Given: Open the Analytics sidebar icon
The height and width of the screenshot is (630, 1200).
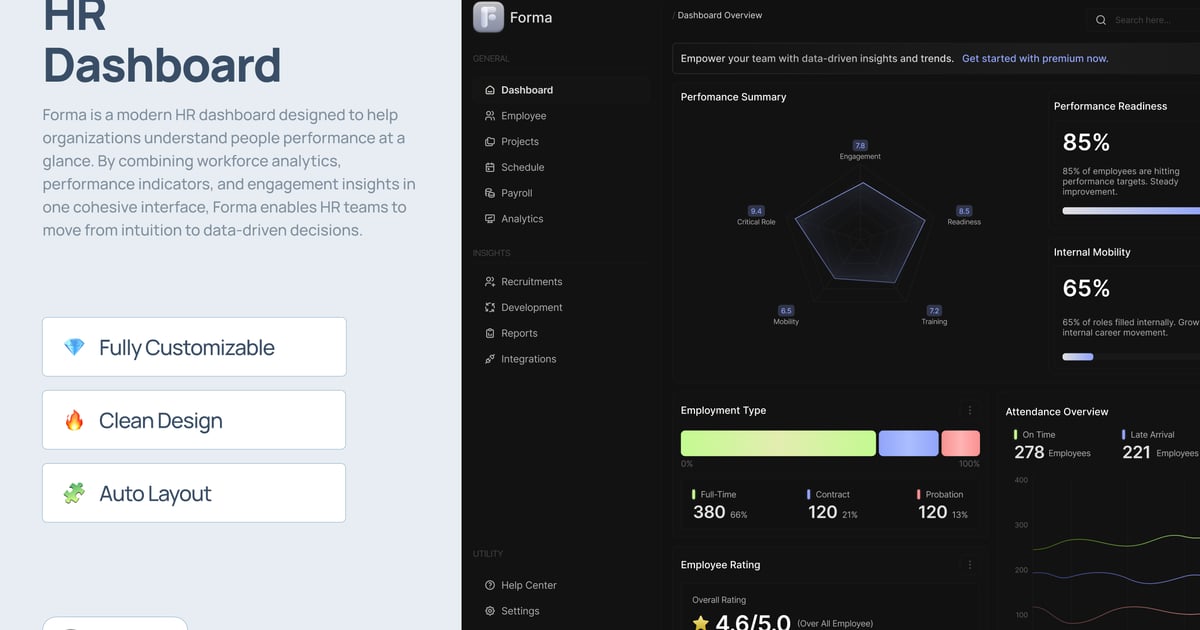Looking at the screenshot, I should click(490, 219).
